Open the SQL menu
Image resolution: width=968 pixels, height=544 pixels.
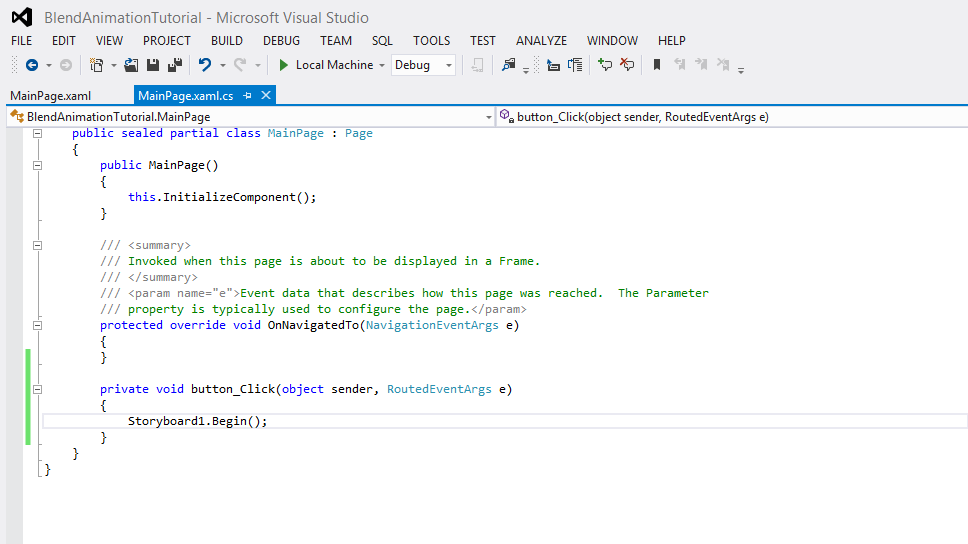382,41
